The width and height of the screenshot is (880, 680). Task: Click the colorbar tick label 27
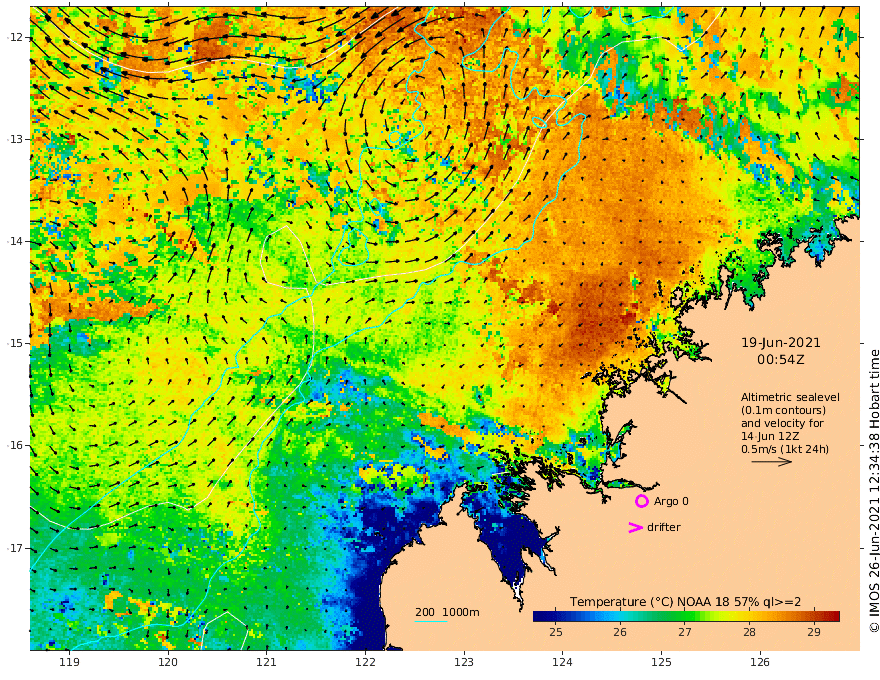click(684, 632)
